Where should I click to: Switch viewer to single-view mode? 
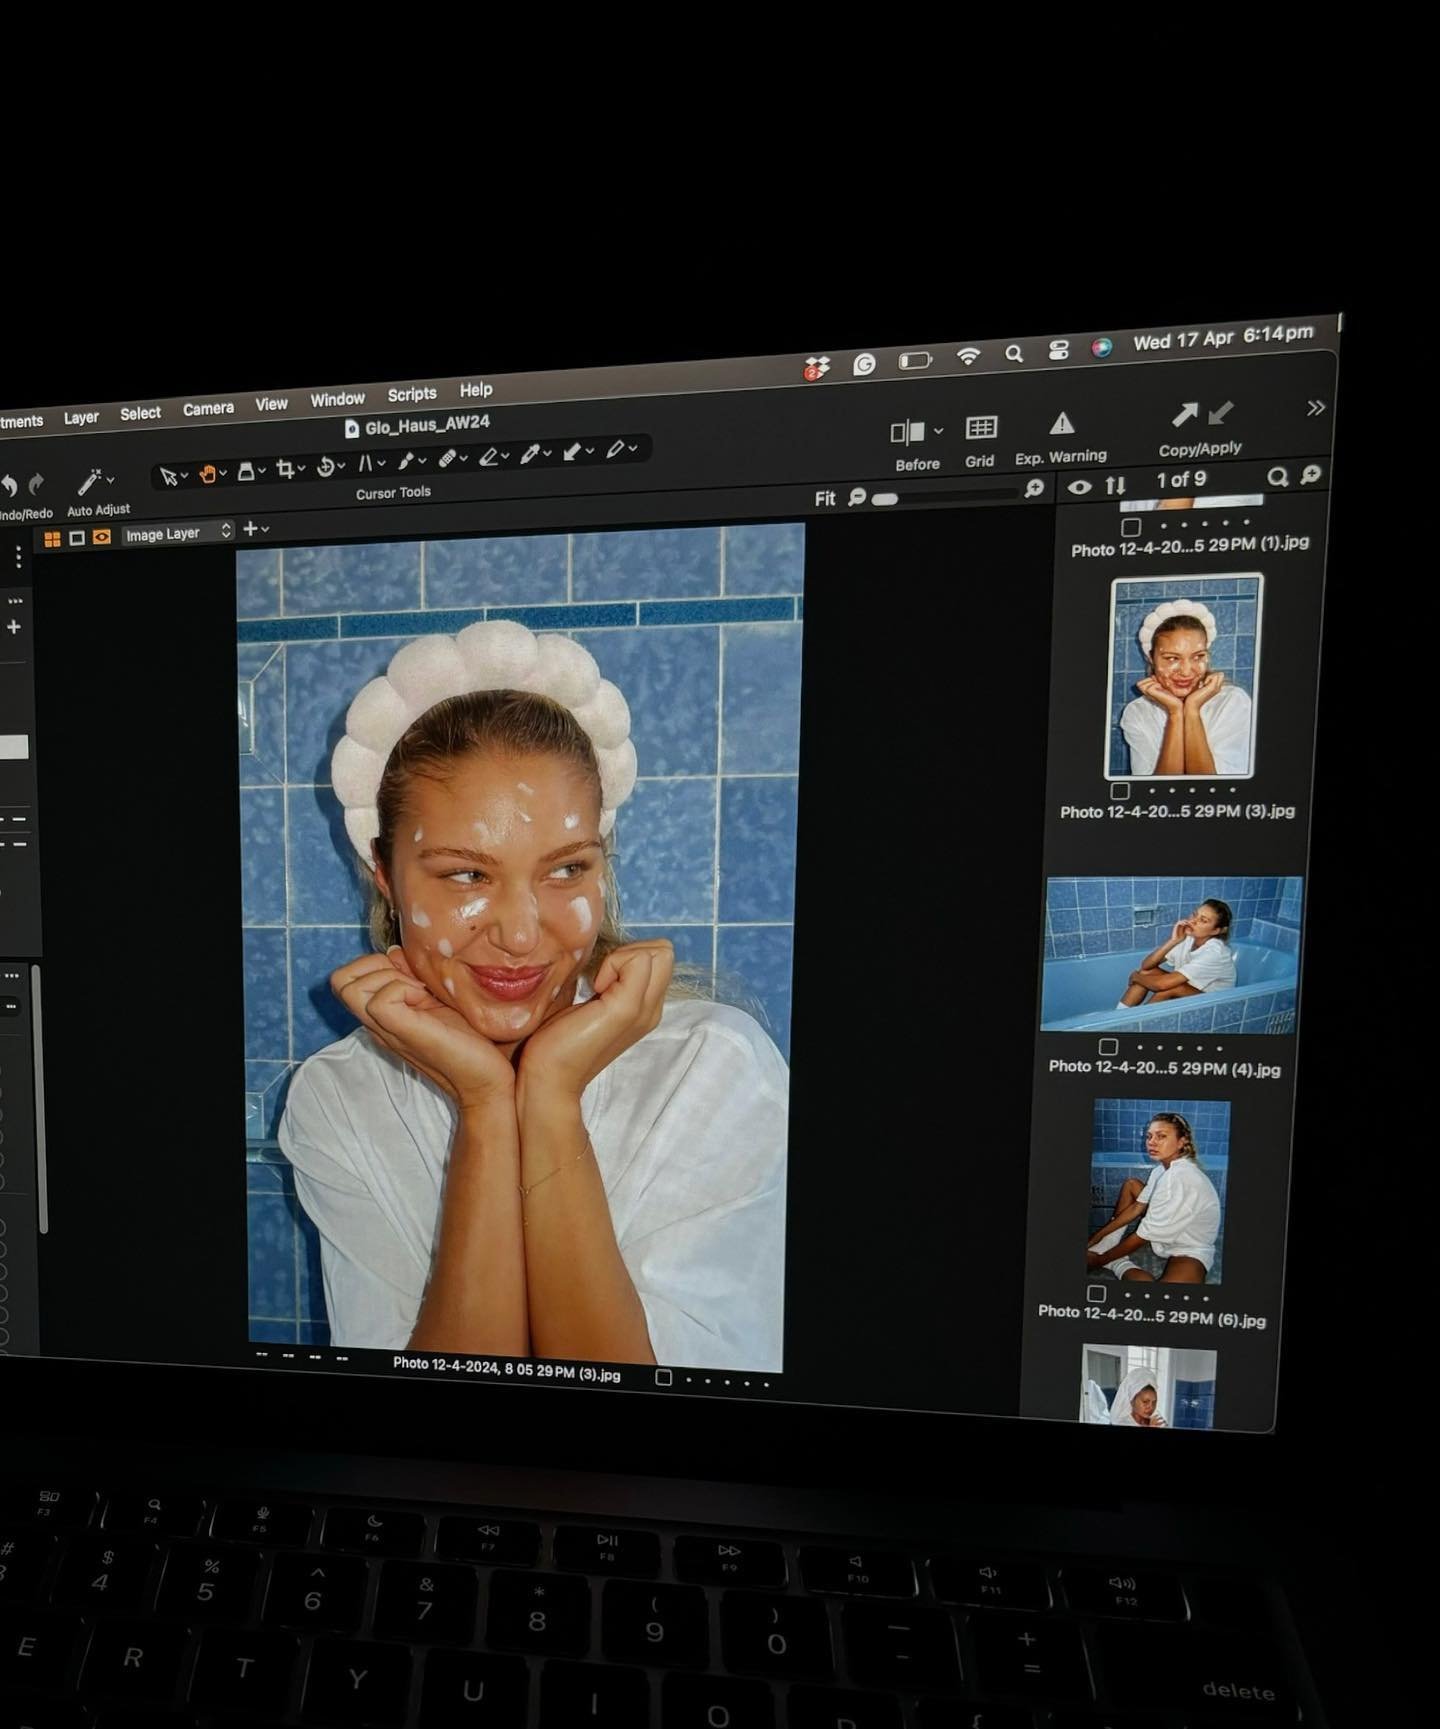click(x=77, y=538)
